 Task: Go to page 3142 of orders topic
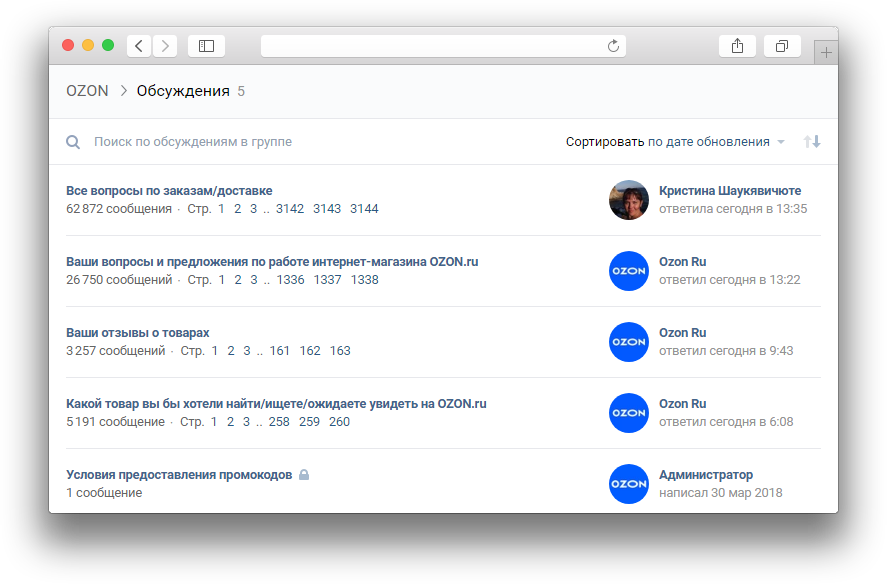click(290, 209)
